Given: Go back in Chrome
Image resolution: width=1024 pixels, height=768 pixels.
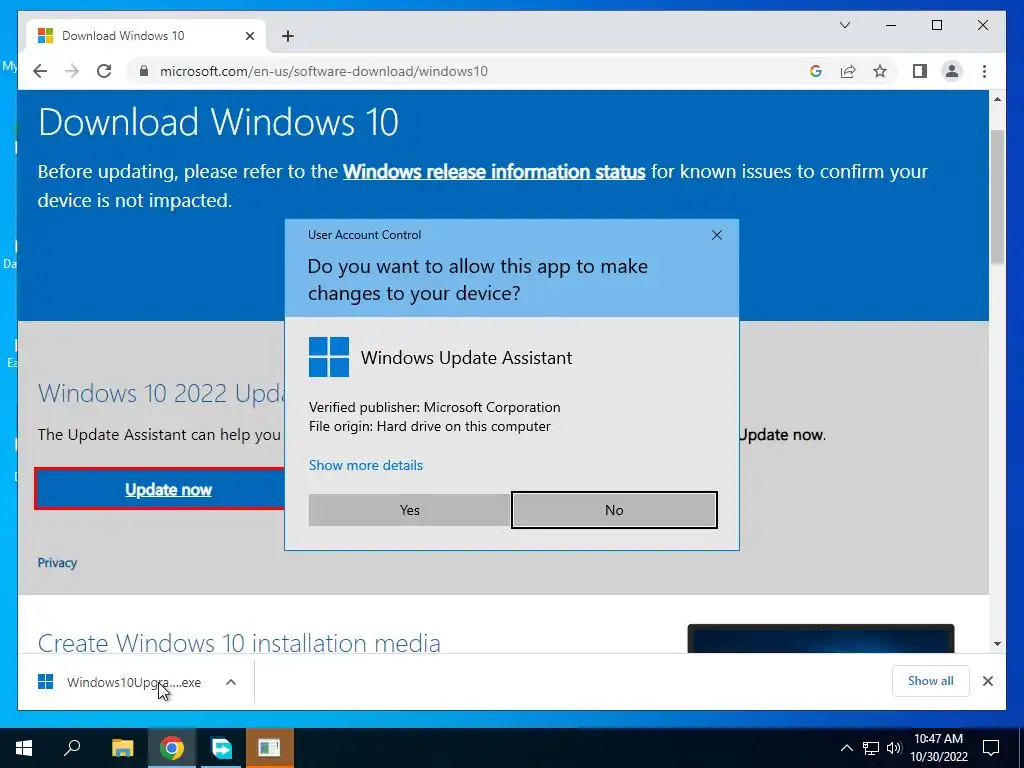Looking at the screenshot, I should [40, 71].
